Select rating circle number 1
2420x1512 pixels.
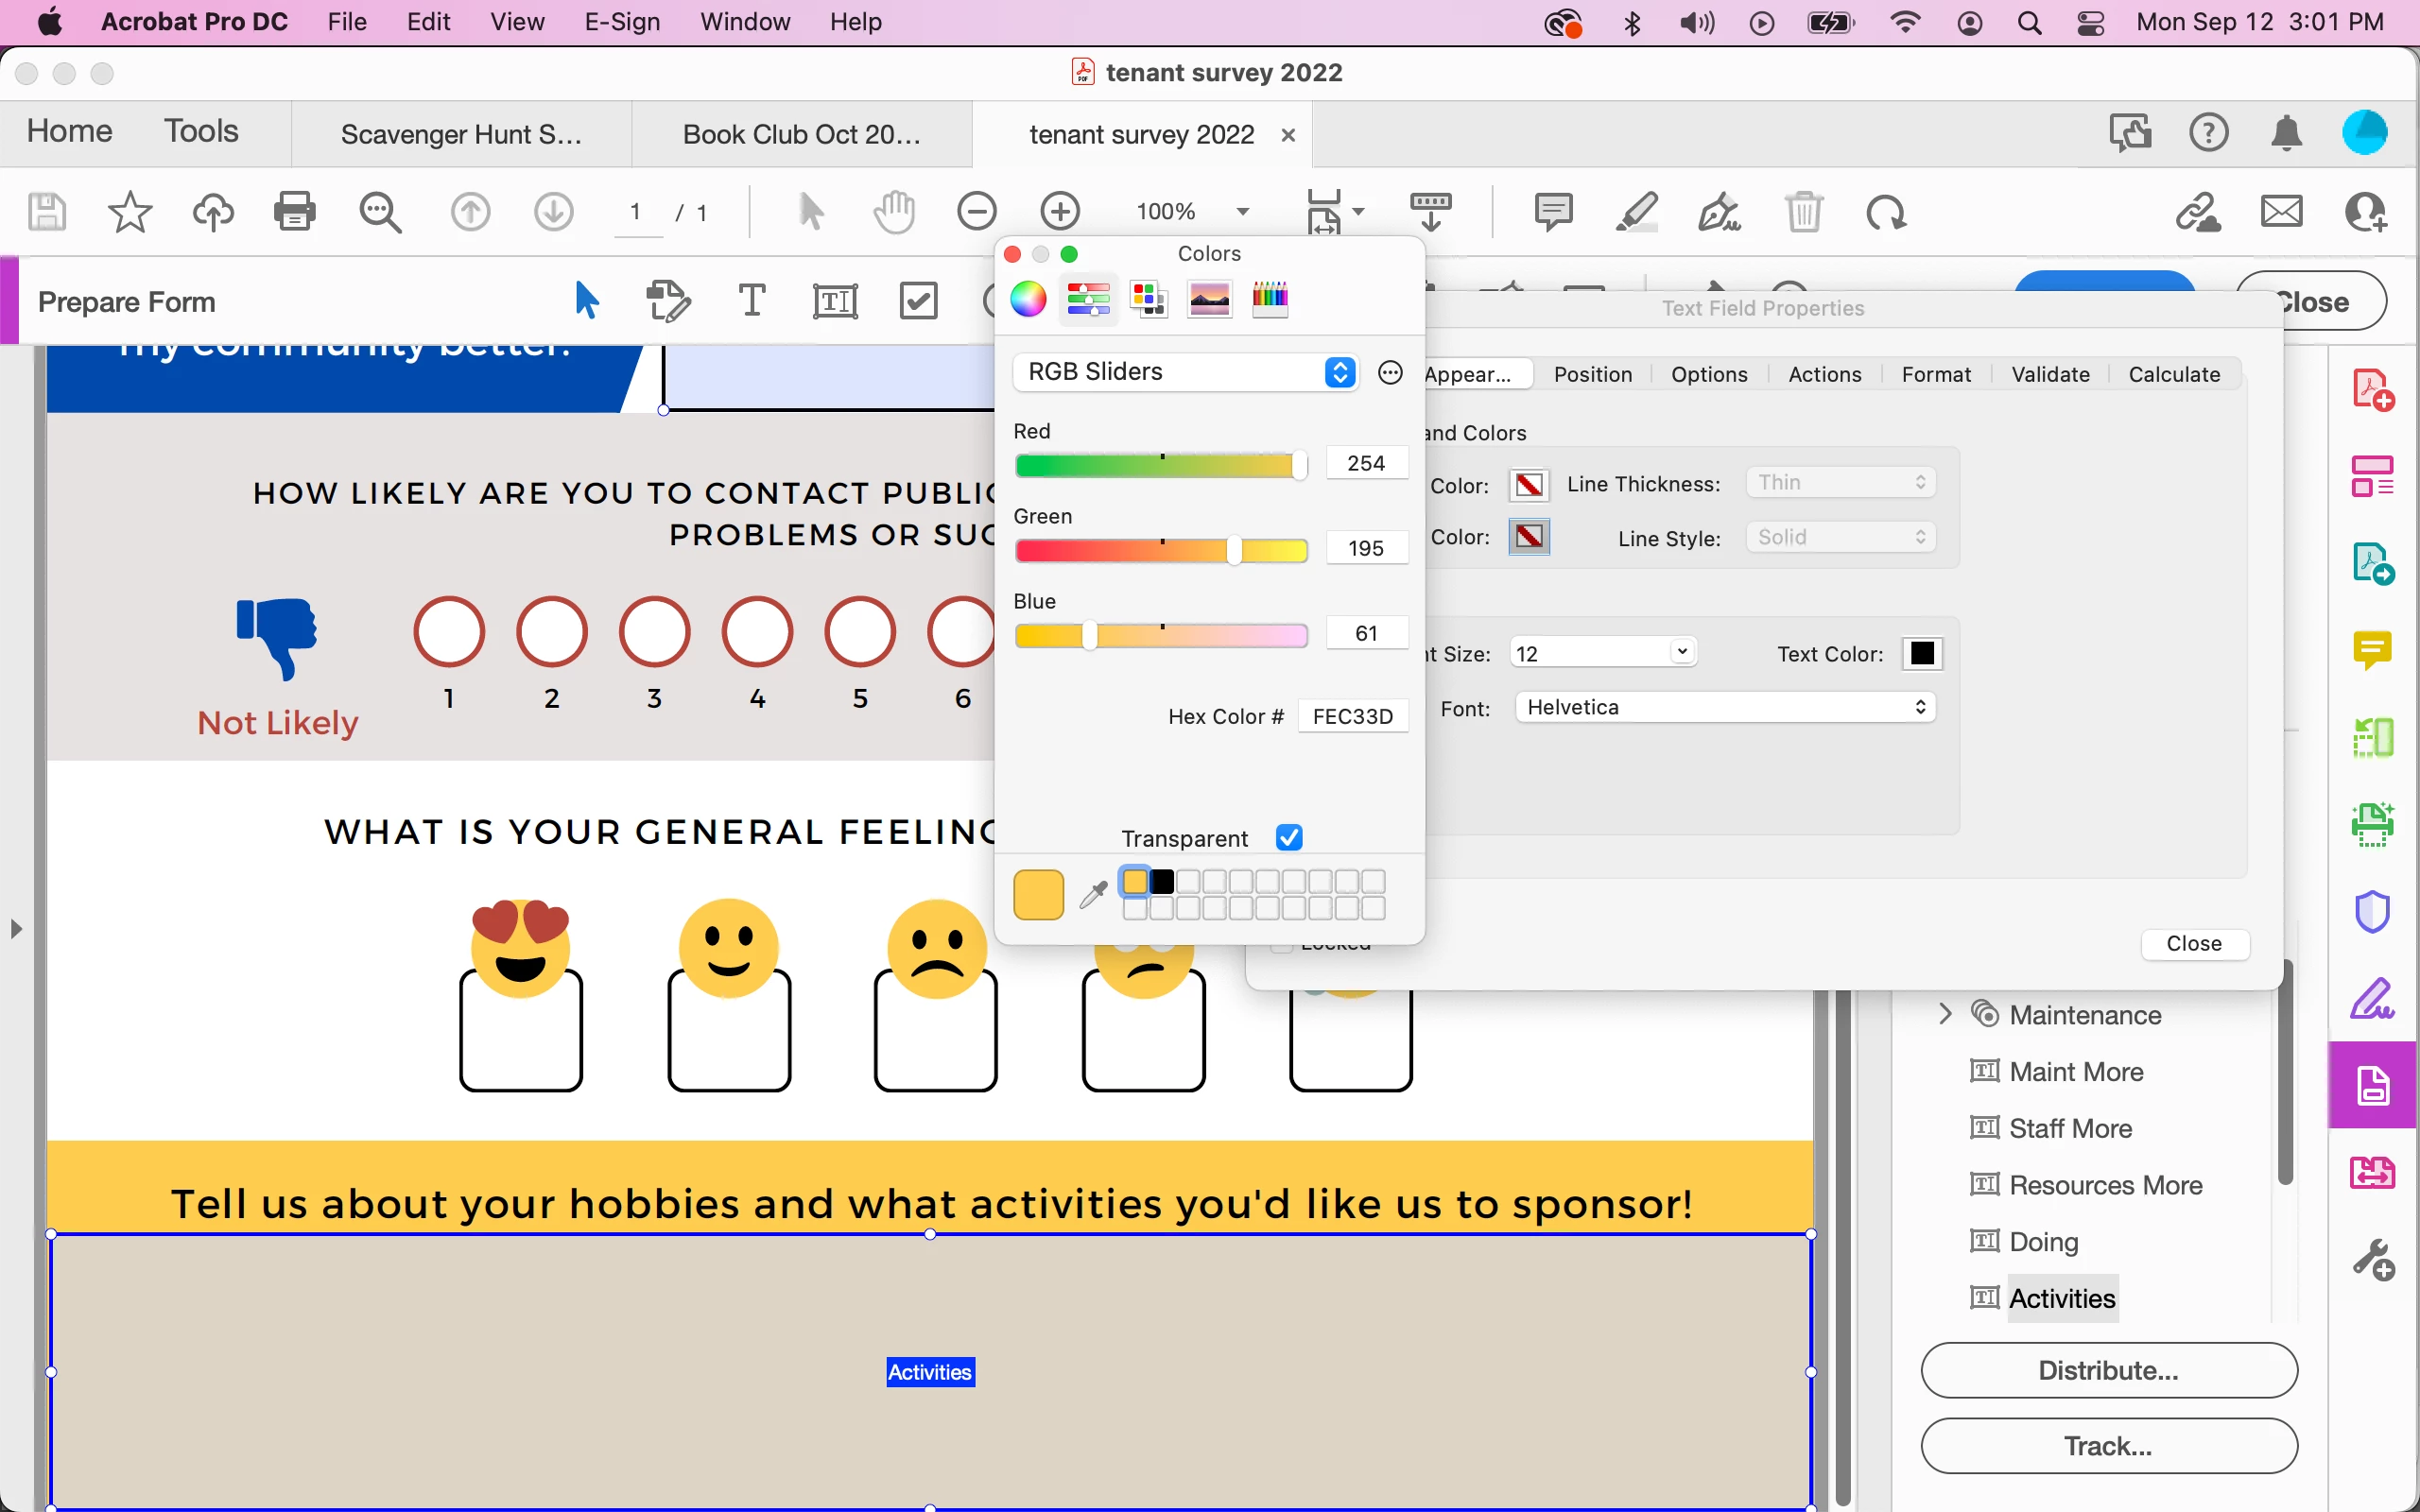[x=449, y=631]
